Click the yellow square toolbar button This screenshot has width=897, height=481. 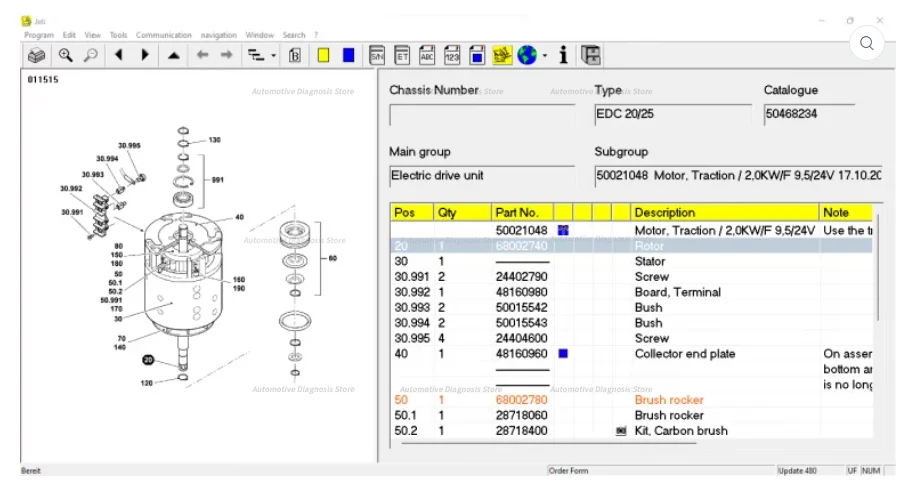pos(324,56)
